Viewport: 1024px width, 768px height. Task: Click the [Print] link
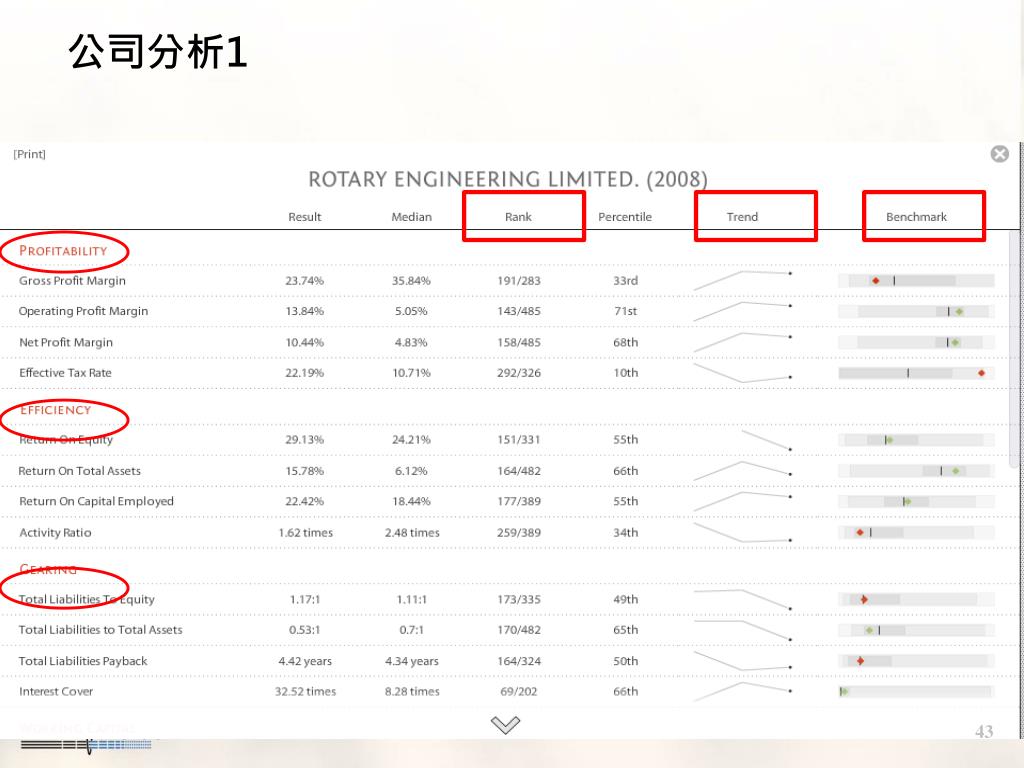point(29,154)
